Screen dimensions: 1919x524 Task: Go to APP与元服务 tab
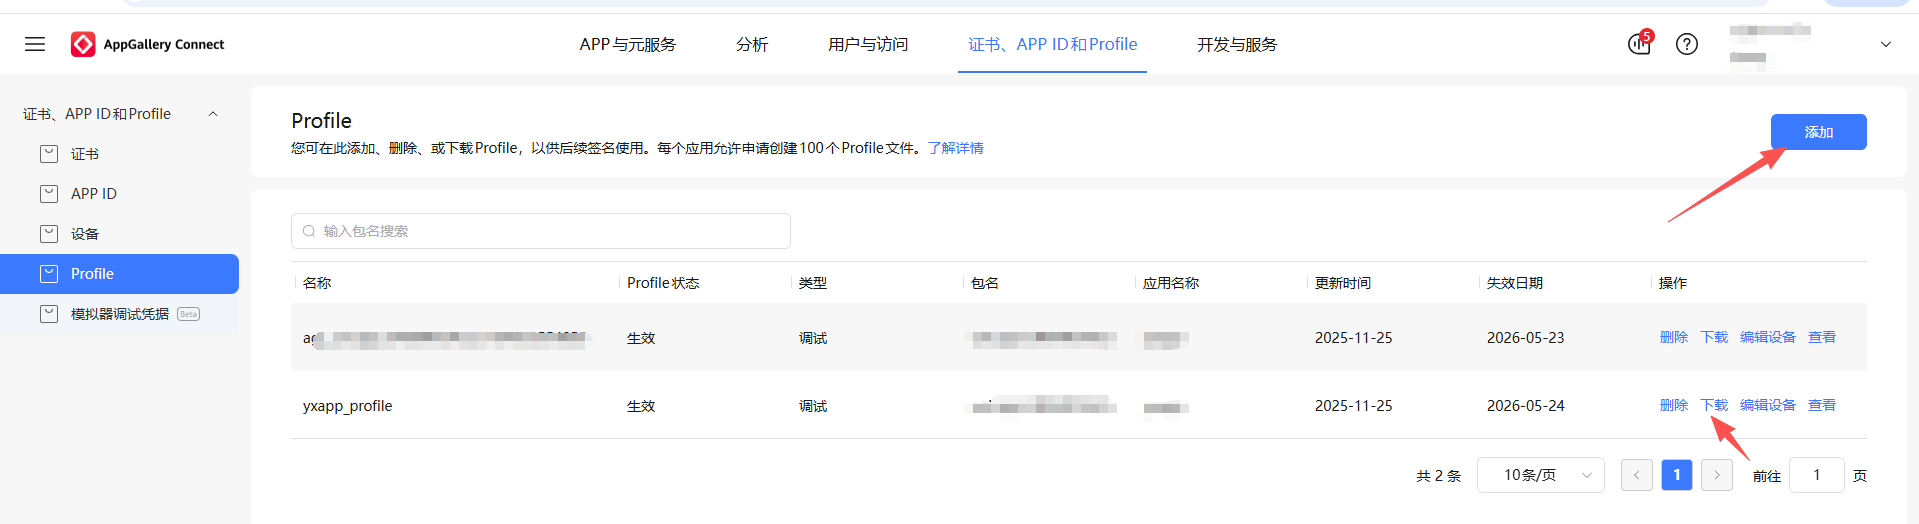627,44
